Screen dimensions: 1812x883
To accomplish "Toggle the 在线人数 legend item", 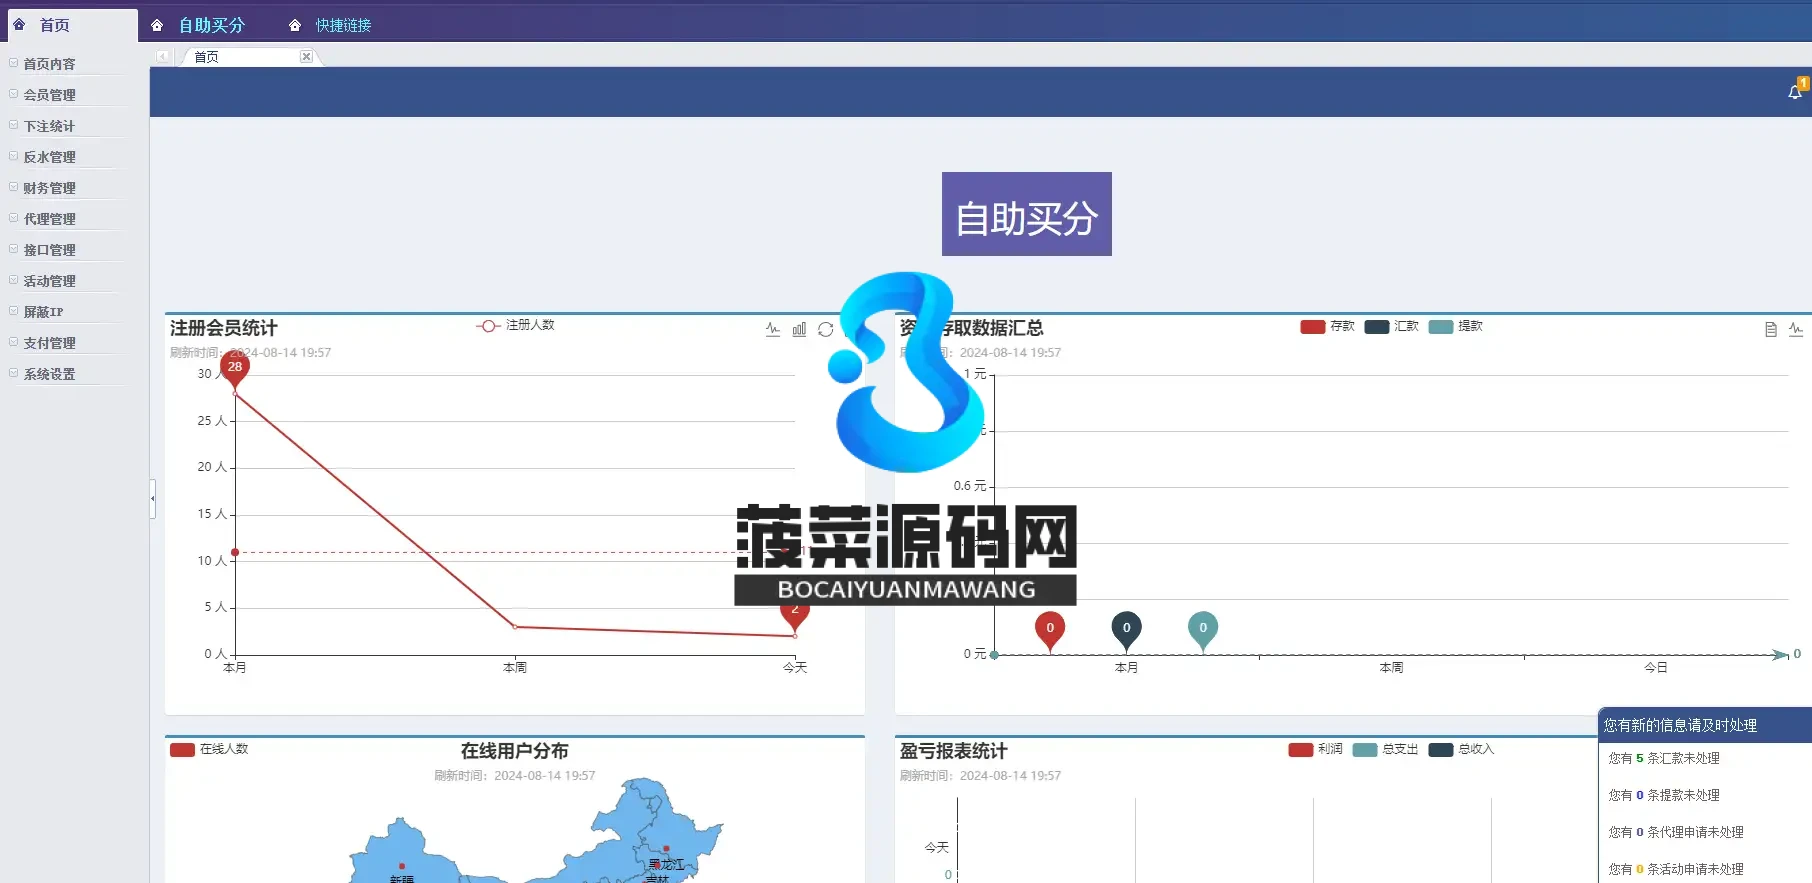I will (x=209, y=749).
